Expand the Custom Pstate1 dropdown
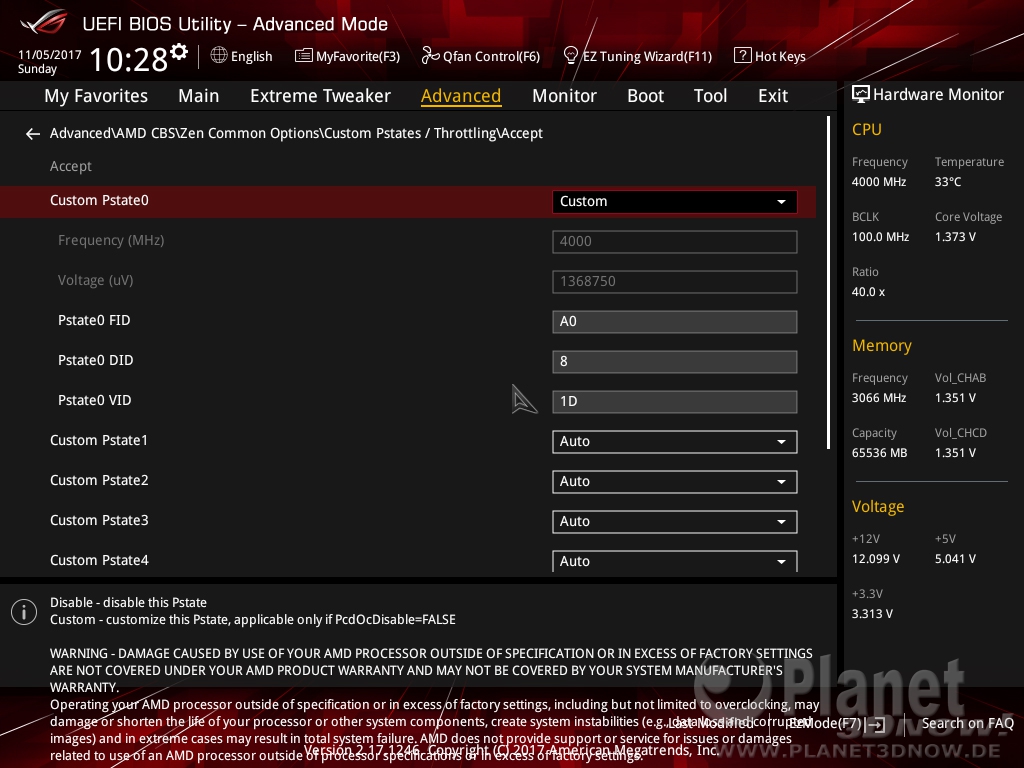This screenshot has height=768, width=1024. pyautogui.click(x=674, y=441)
